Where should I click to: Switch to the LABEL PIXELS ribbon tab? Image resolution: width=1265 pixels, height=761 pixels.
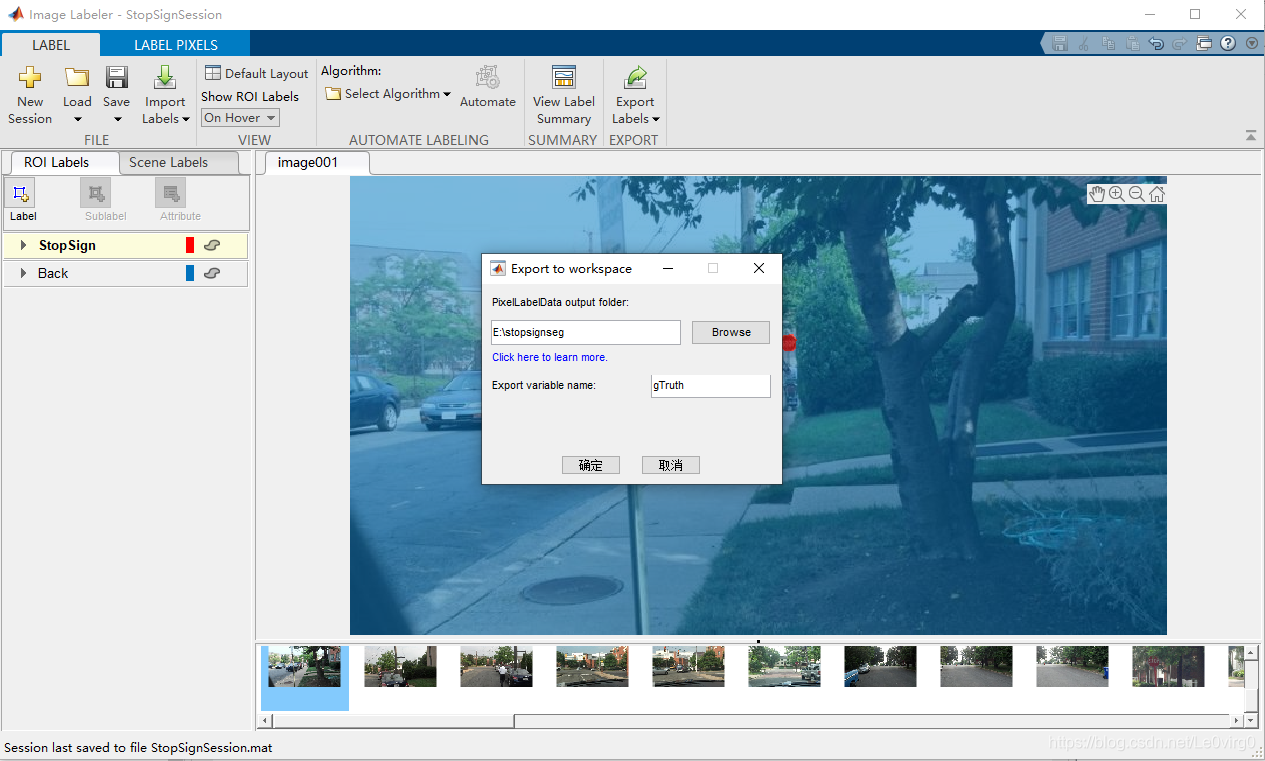pos(176,44)
